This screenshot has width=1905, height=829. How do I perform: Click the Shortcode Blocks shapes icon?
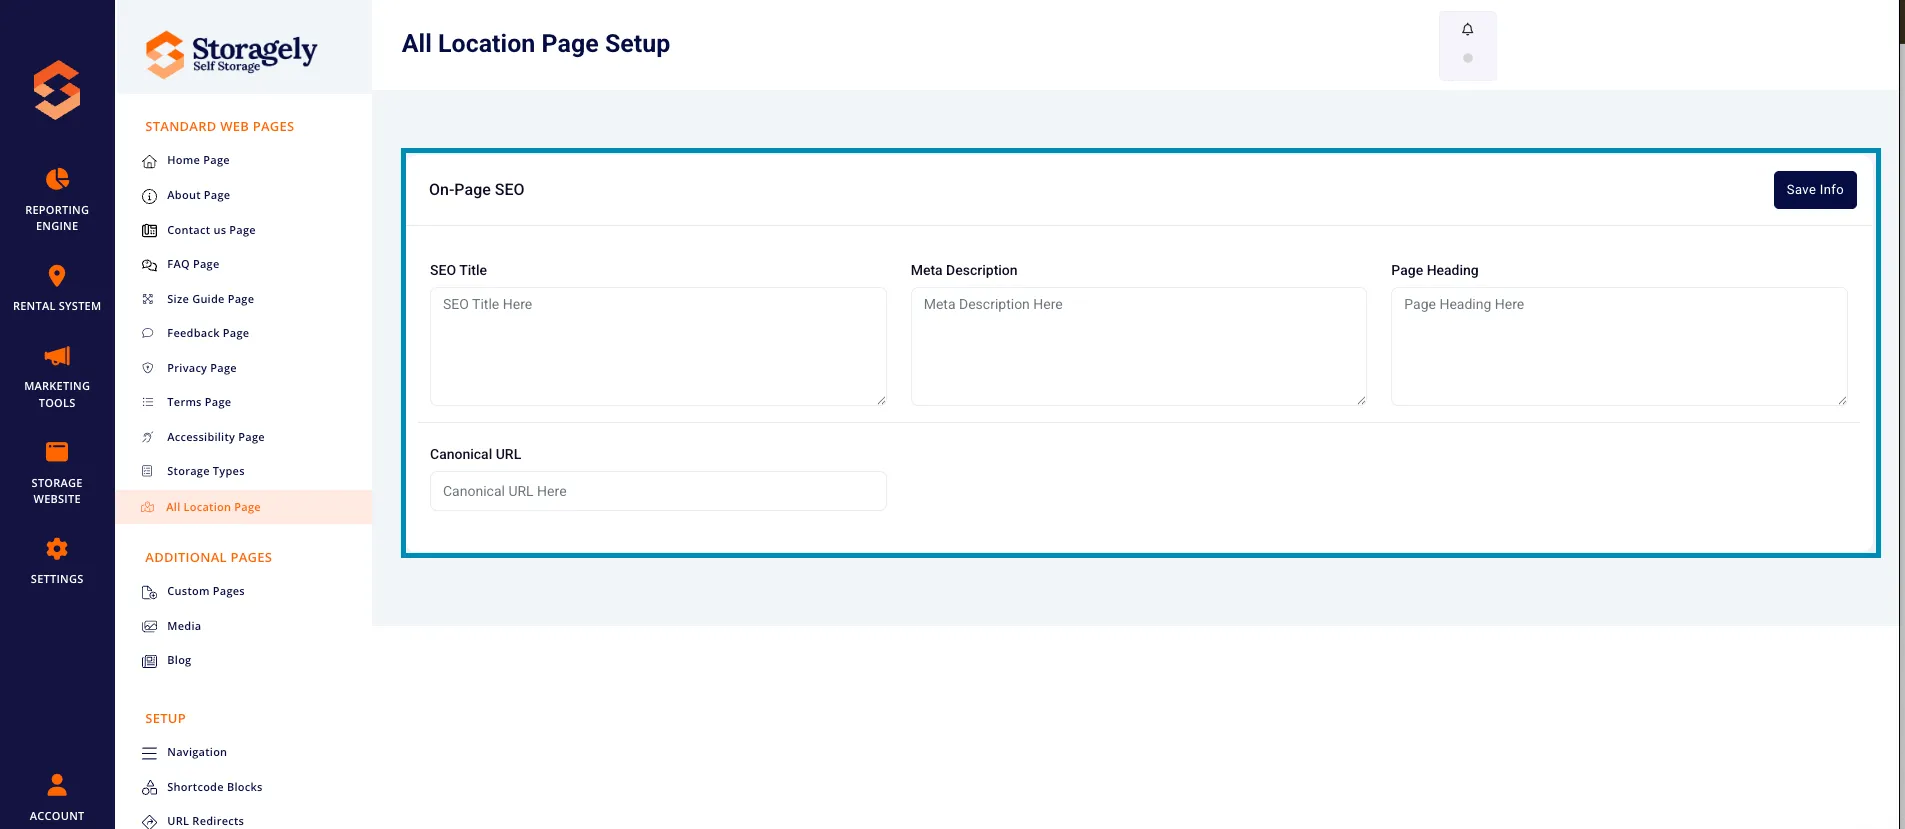149,788
